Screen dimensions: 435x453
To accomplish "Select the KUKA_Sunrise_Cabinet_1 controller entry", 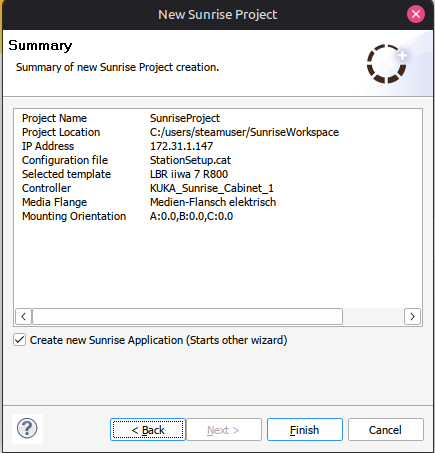I will click(x=212, y=188).
